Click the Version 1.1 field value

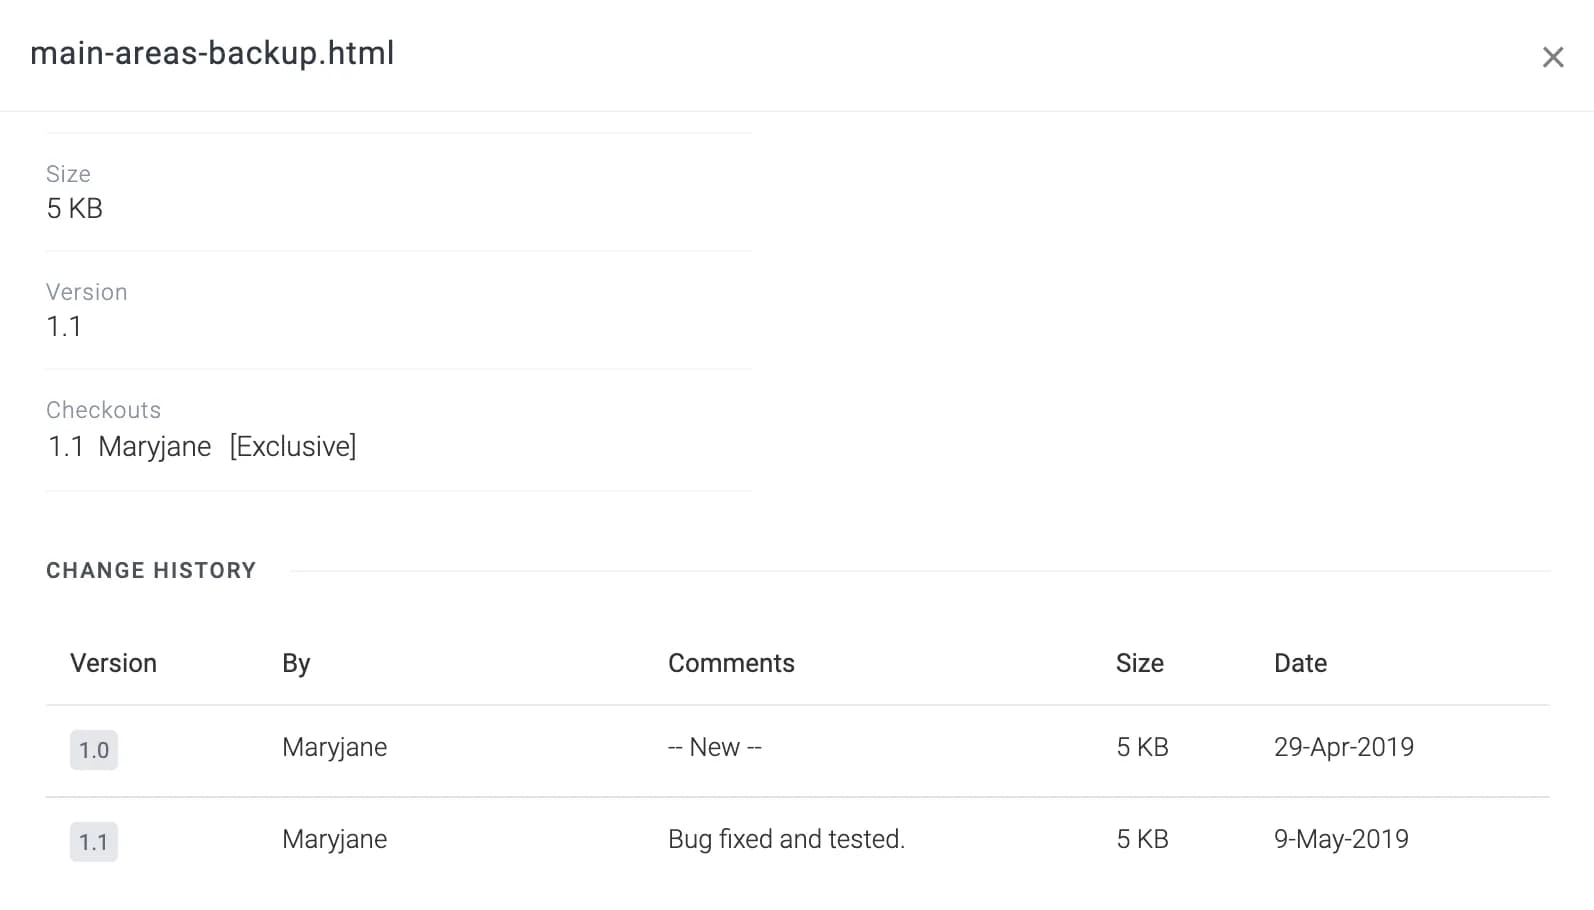[x=64, y=327]
